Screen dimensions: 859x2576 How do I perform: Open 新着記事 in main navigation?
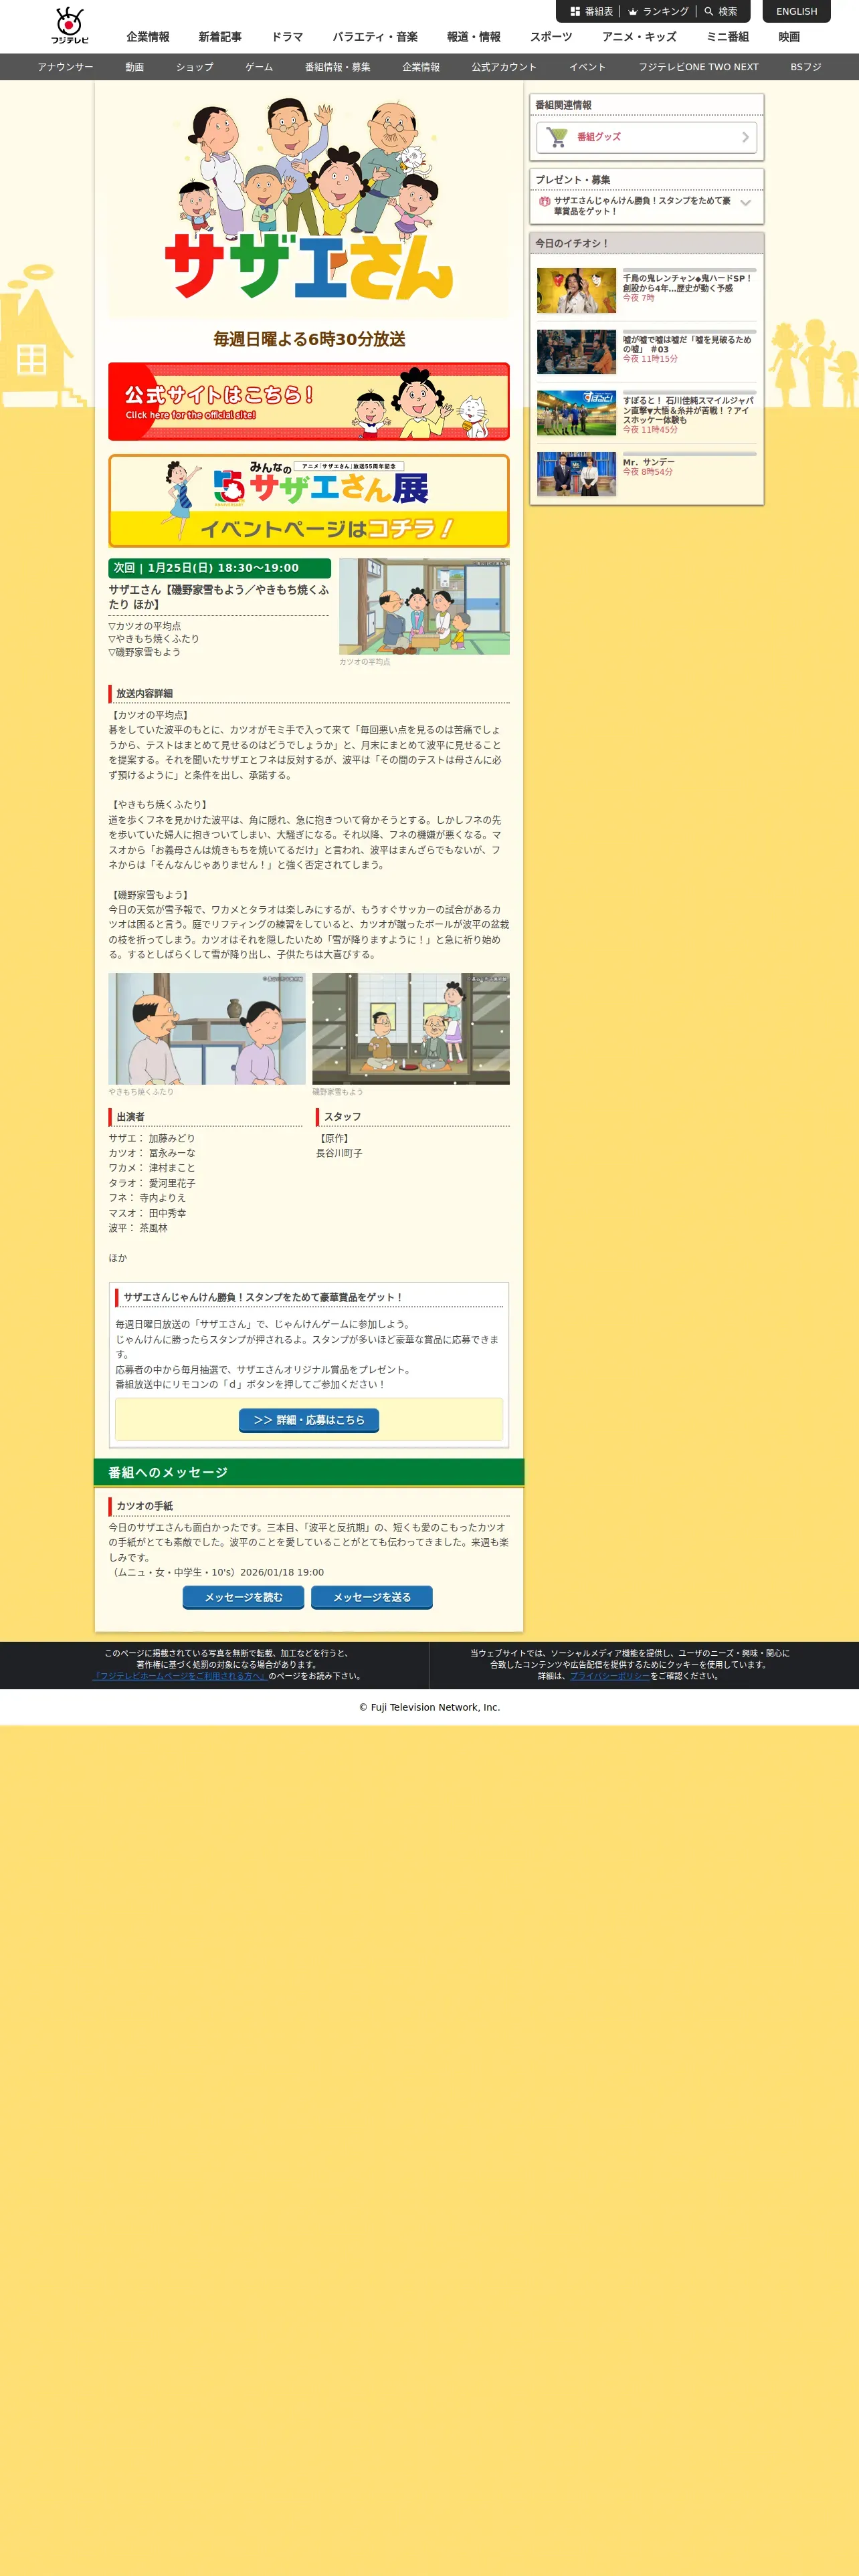point(220,37)
